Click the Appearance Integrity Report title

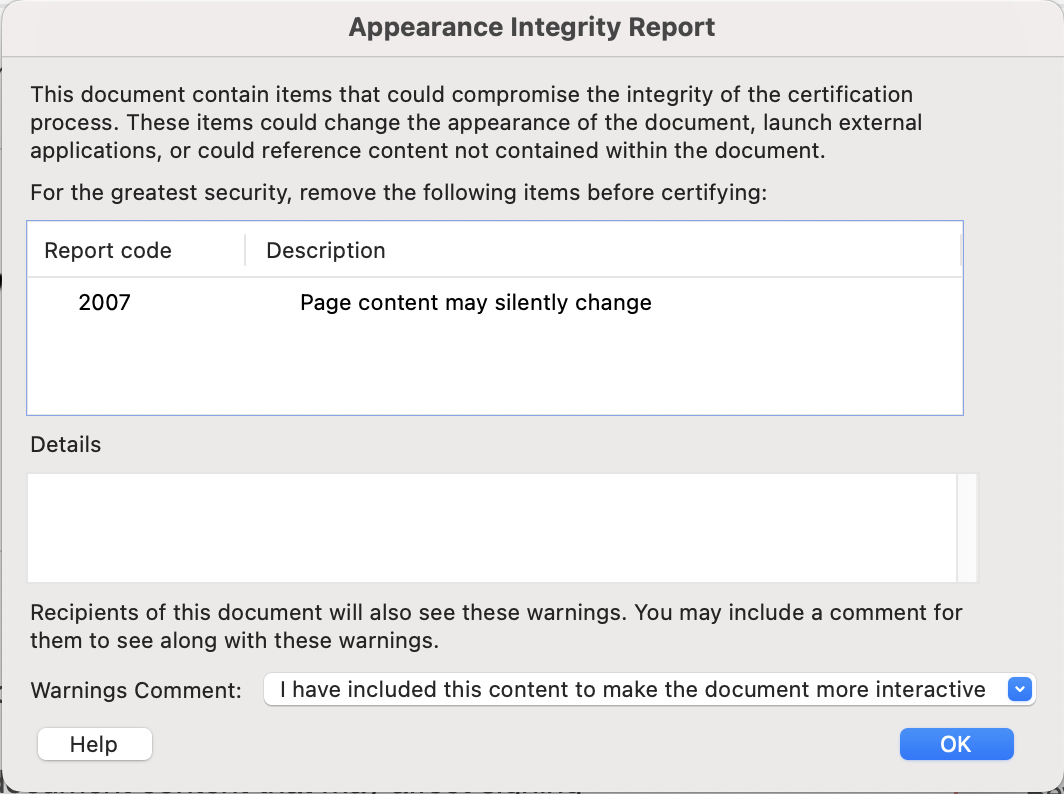click(531, 27)
